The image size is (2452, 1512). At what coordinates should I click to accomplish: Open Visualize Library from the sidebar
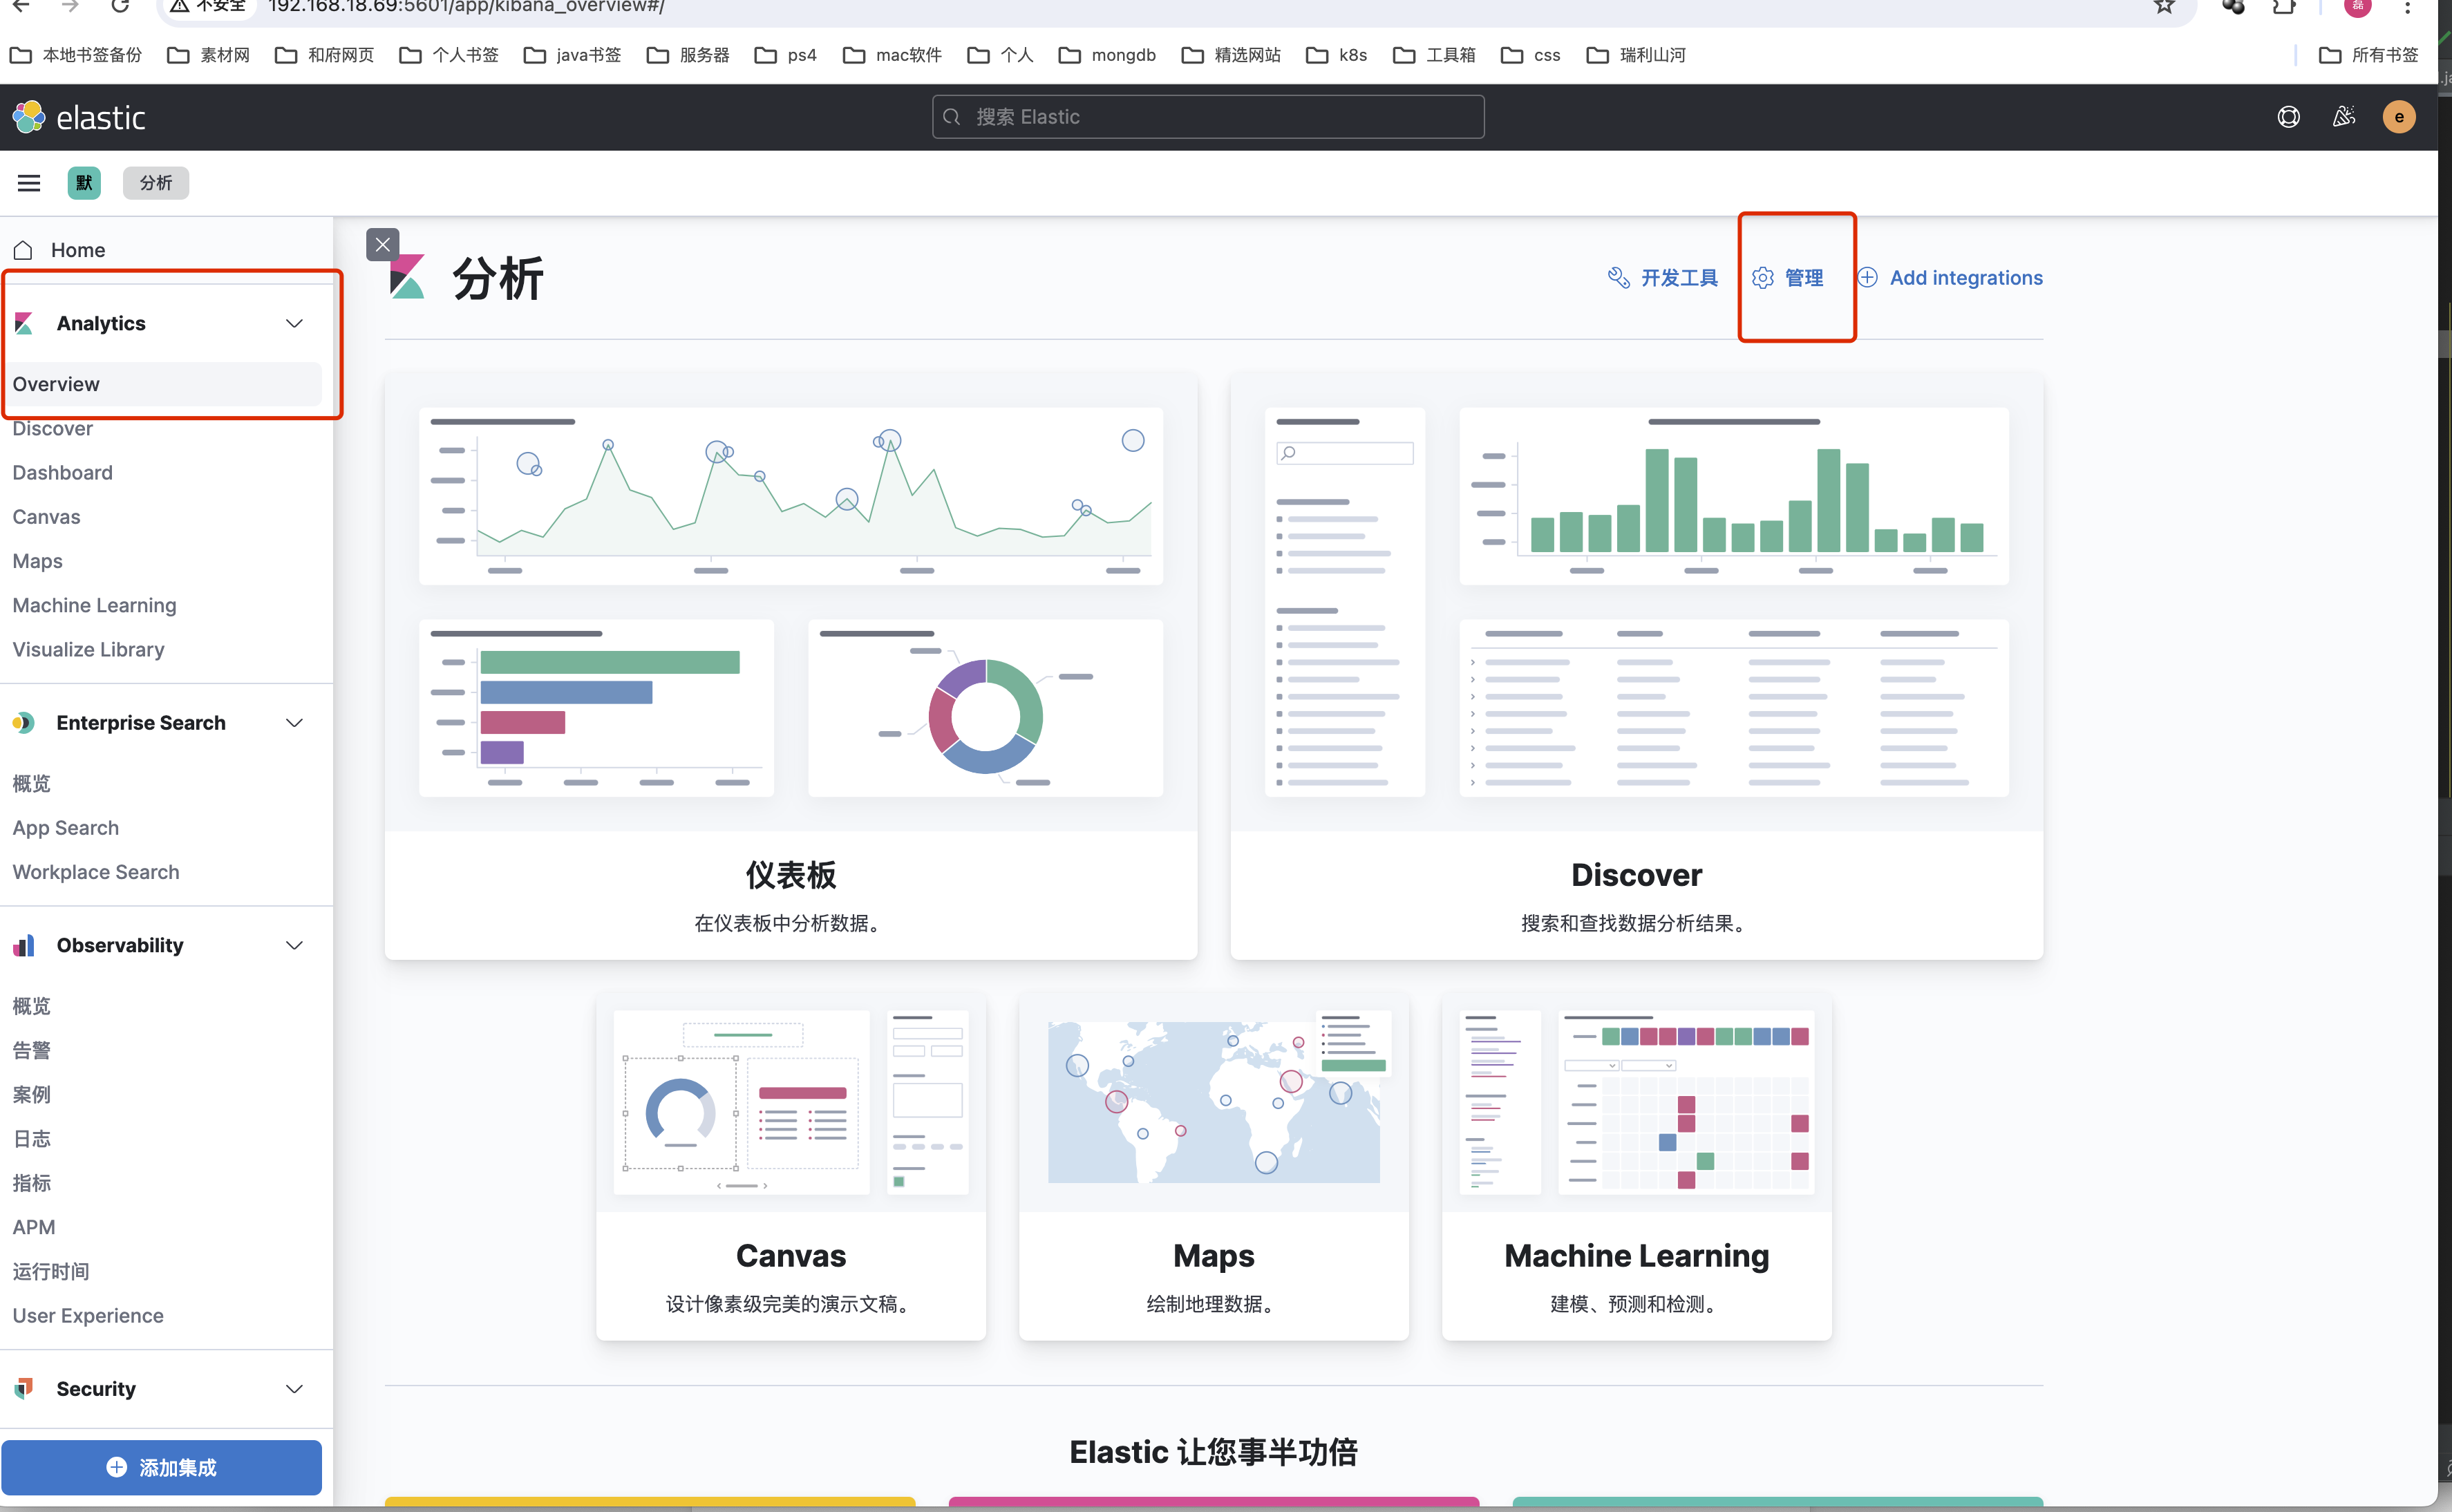coord(88,649)
